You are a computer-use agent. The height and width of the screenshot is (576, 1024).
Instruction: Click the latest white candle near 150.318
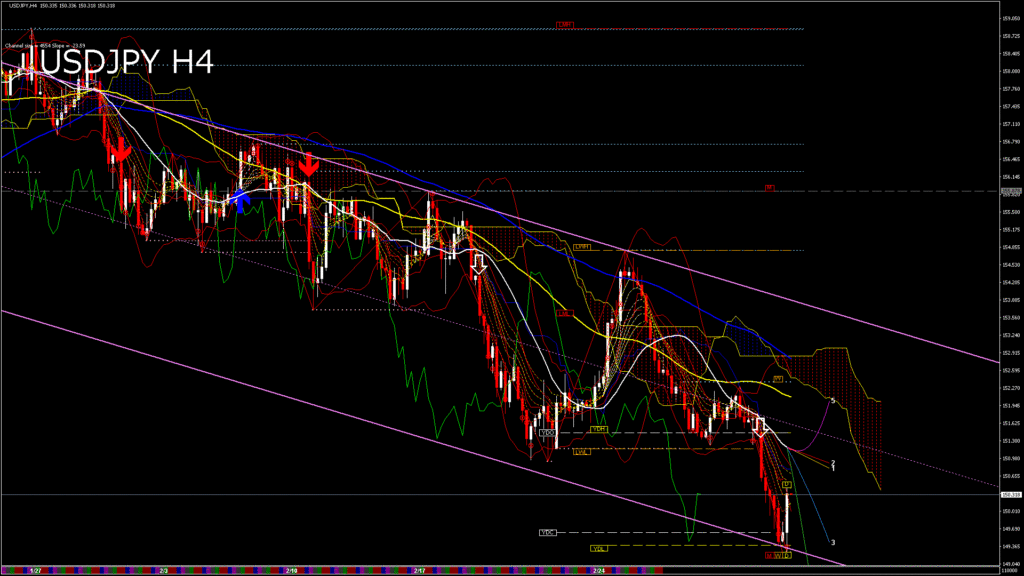[787, 514]
